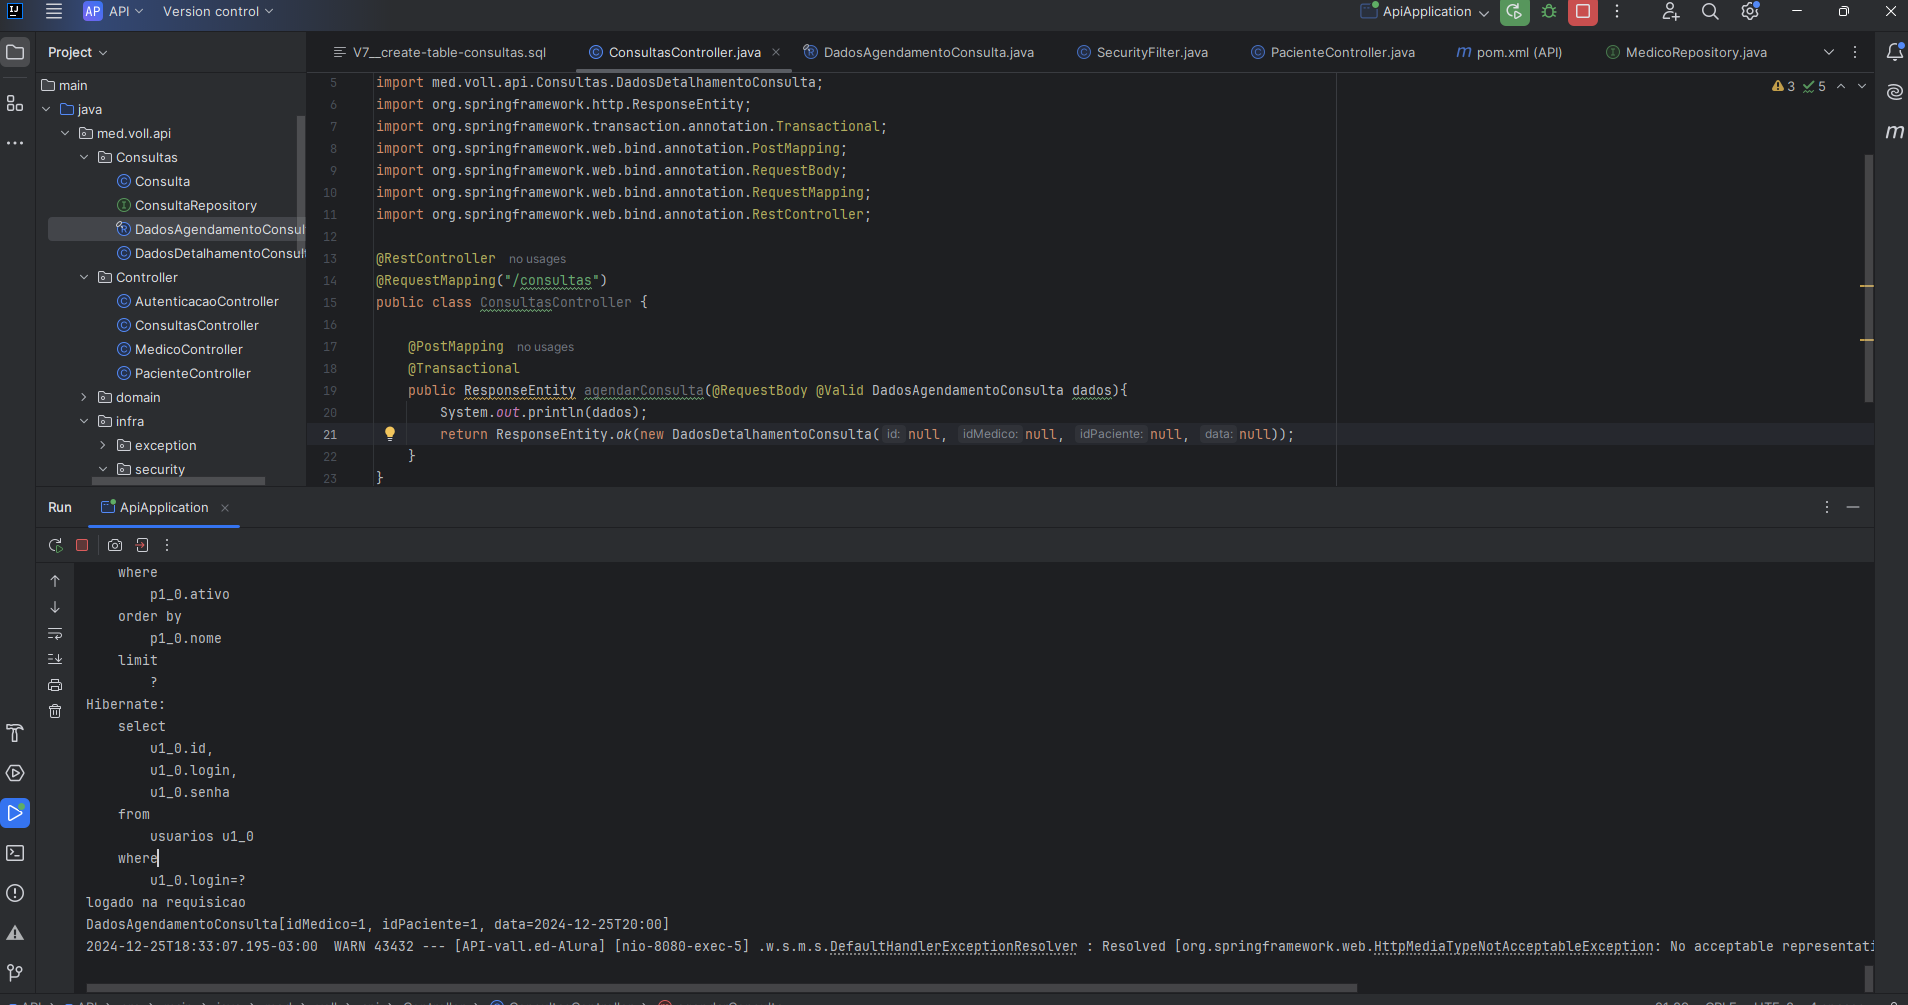This screenshot has height=1005, width=1908.
Task: Open the AI Assistant spiral icon
Action: 1894,92
